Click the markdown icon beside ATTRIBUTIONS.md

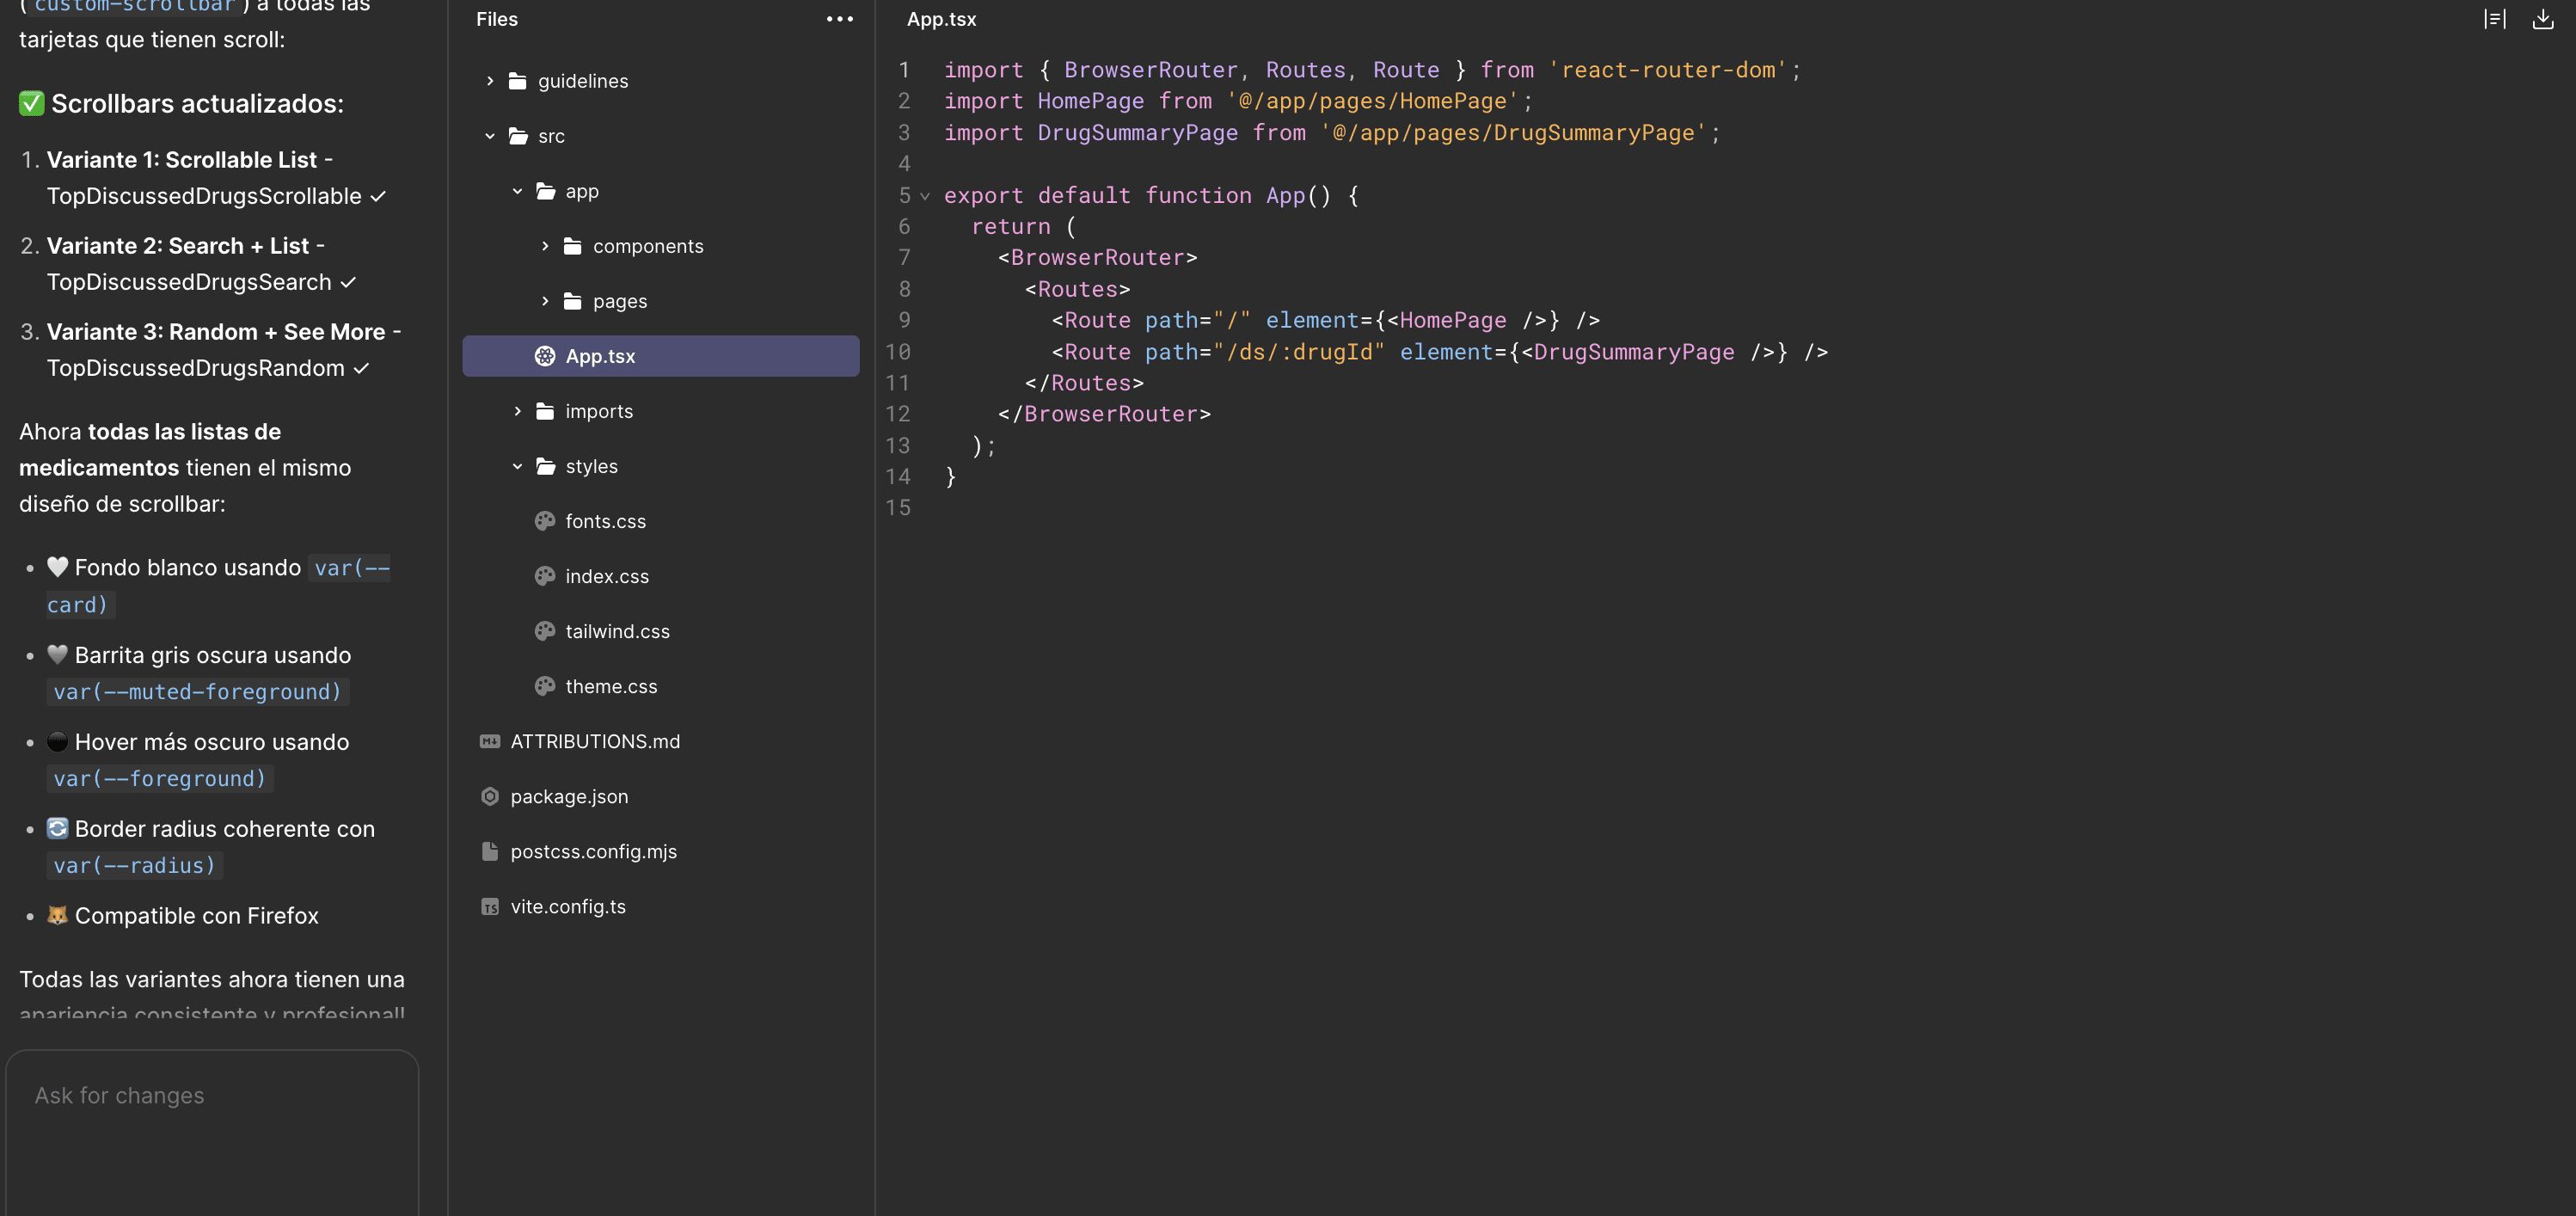[x=490, y=741]
